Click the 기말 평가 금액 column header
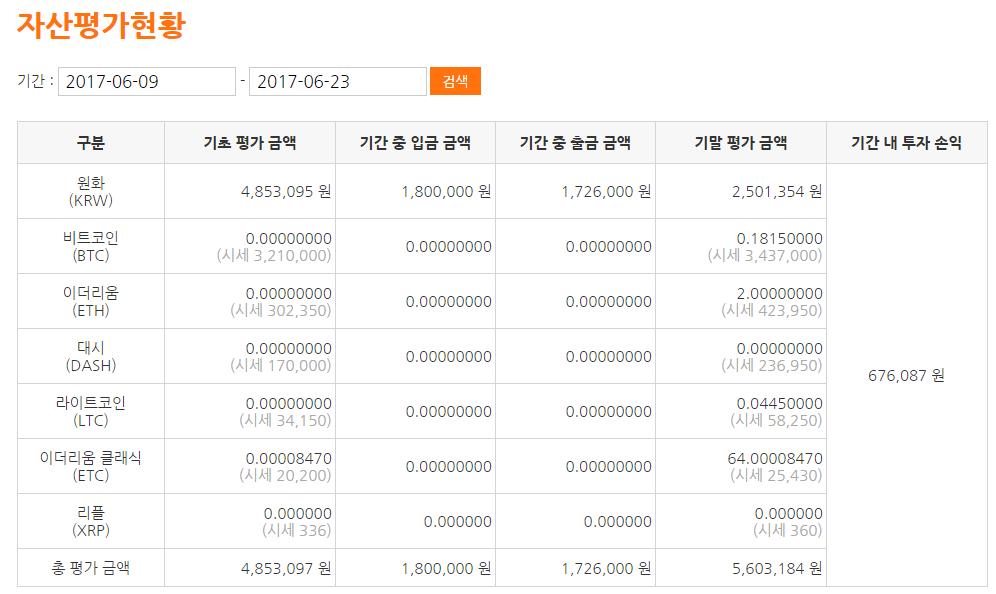The width and height of the screenshot is (996, 594). coord(741,143)
